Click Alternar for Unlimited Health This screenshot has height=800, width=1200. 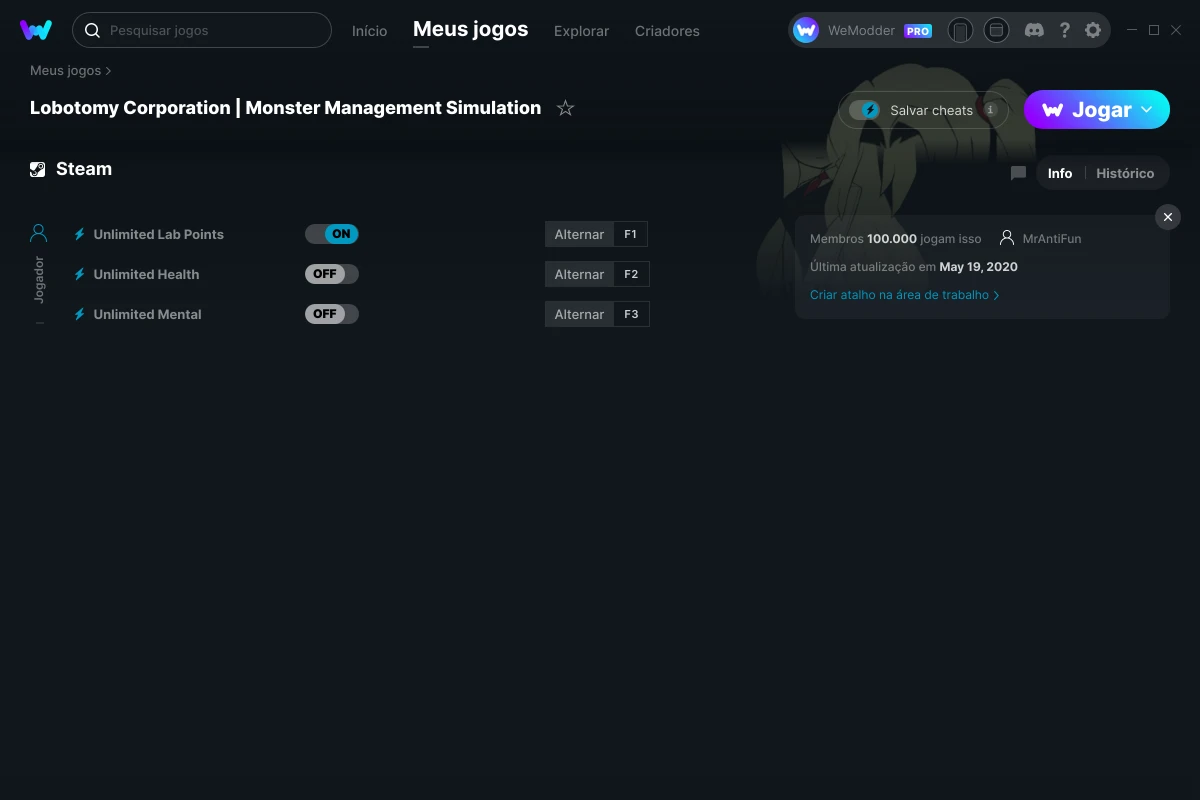point(579,274)
